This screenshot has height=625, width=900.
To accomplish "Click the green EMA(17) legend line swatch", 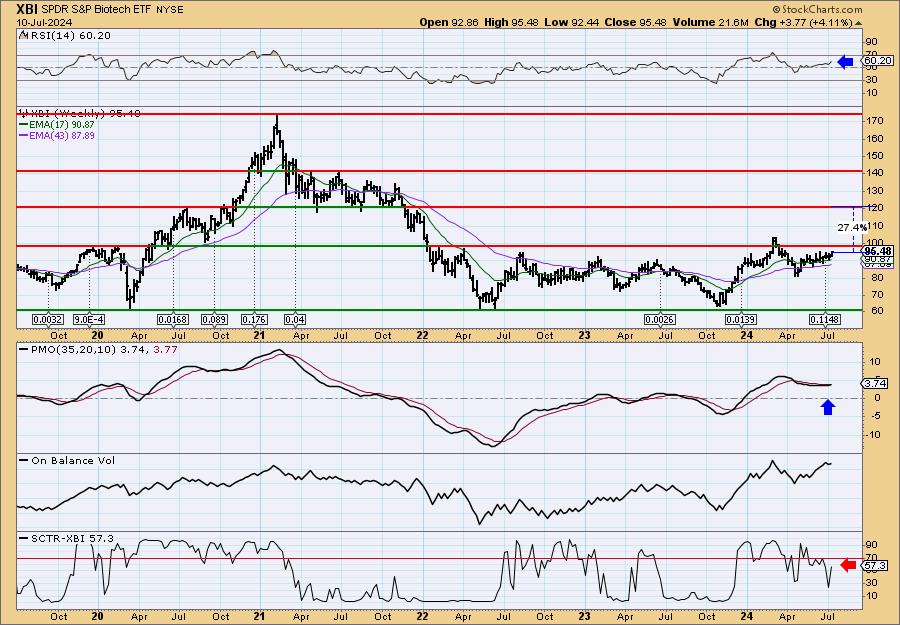I will pyautogui.click(x=23, y=125).
